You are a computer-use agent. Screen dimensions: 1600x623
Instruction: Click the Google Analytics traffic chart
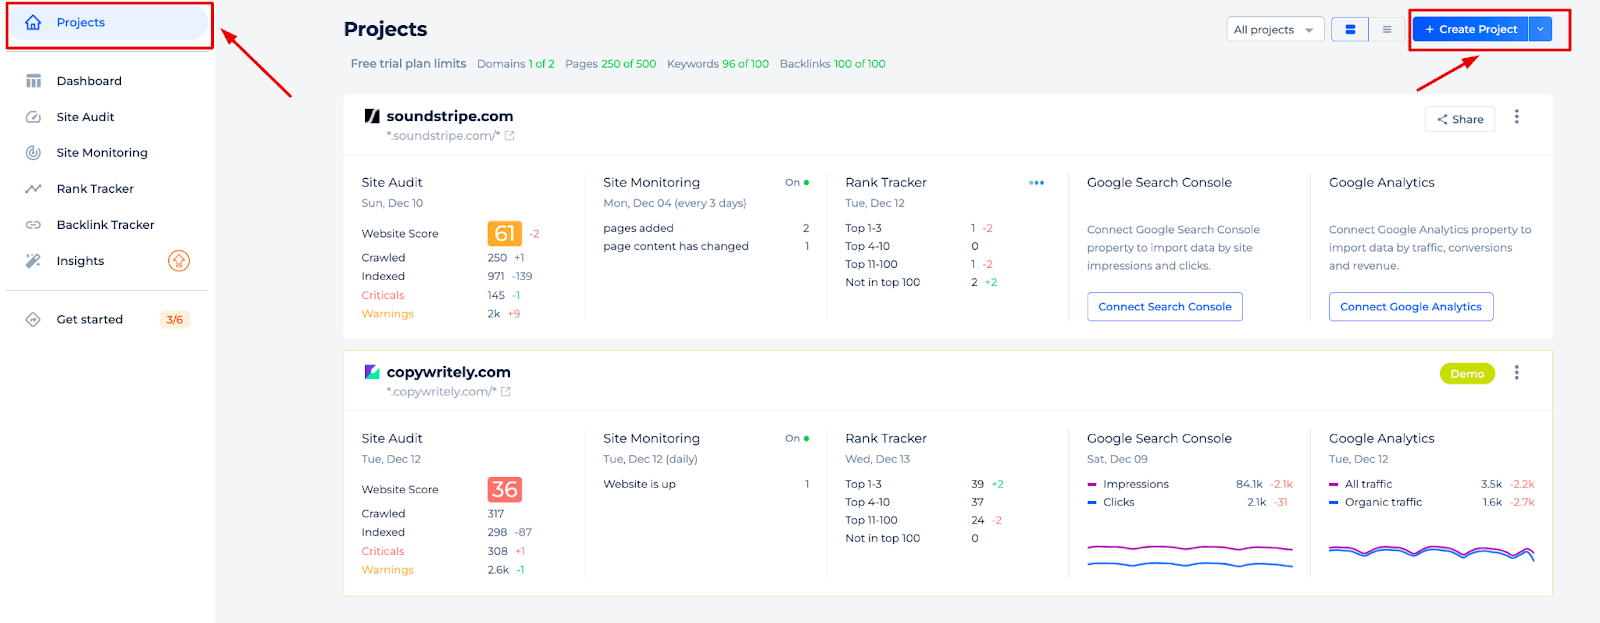[1432, 552]
